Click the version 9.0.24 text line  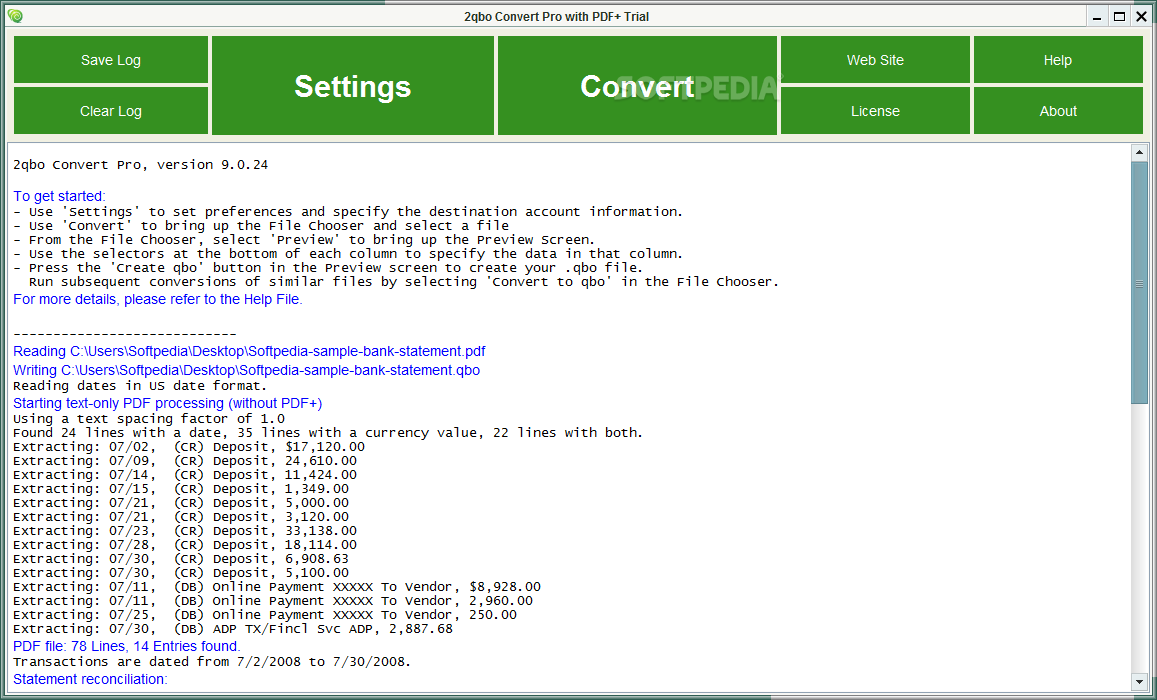(x=140, y=165)
